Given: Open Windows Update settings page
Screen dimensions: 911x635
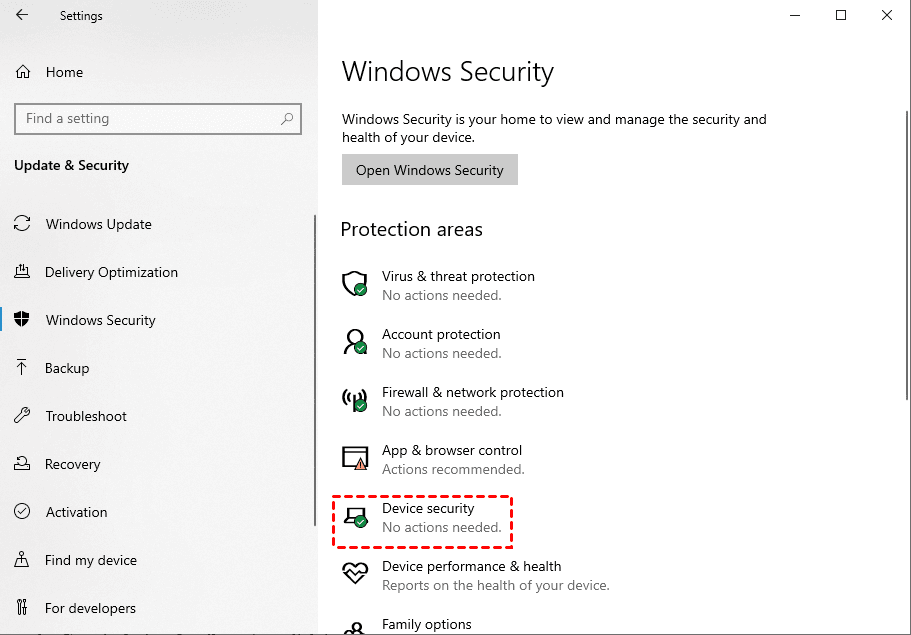Looking at the screenshot, I should (x=98, y=224).
